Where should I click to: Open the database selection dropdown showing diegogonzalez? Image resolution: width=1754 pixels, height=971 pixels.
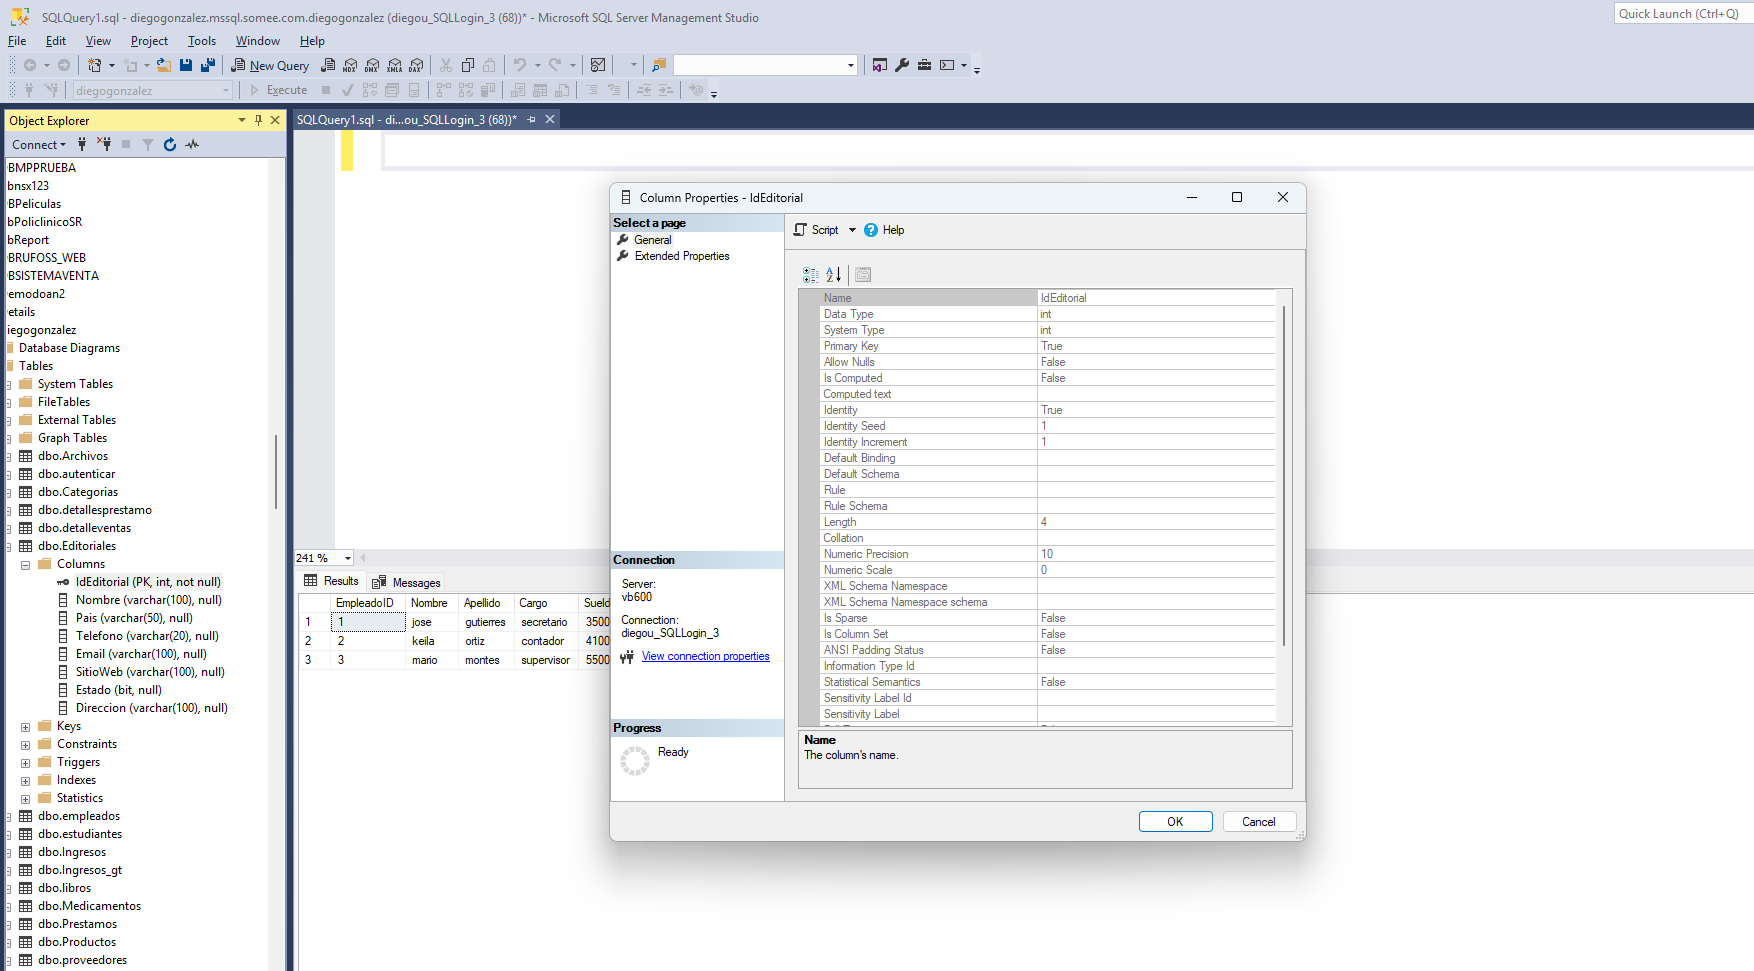(x=225, y=90)
